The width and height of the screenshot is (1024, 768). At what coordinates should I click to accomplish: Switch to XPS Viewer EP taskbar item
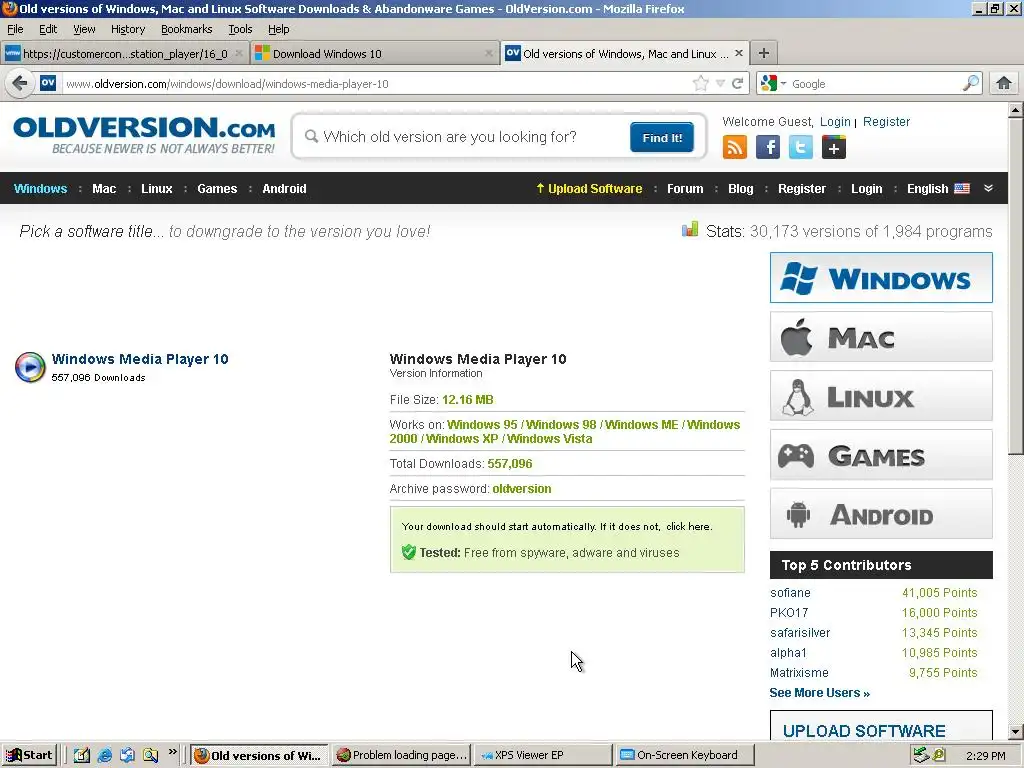pyautogui.click(x=541, y=755)
